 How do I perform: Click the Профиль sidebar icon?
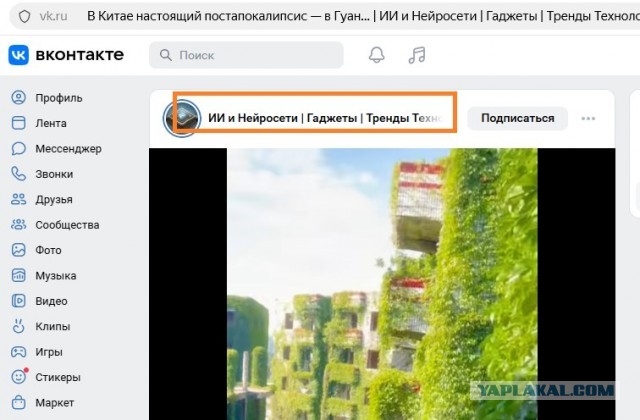coord(18,98)
